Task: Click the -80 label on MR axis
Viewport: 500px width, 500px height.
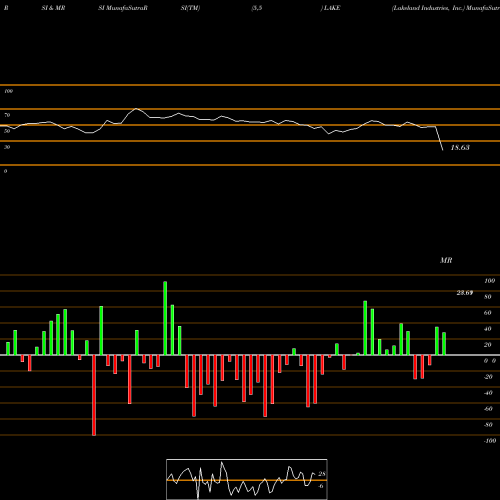Action: 488,425
